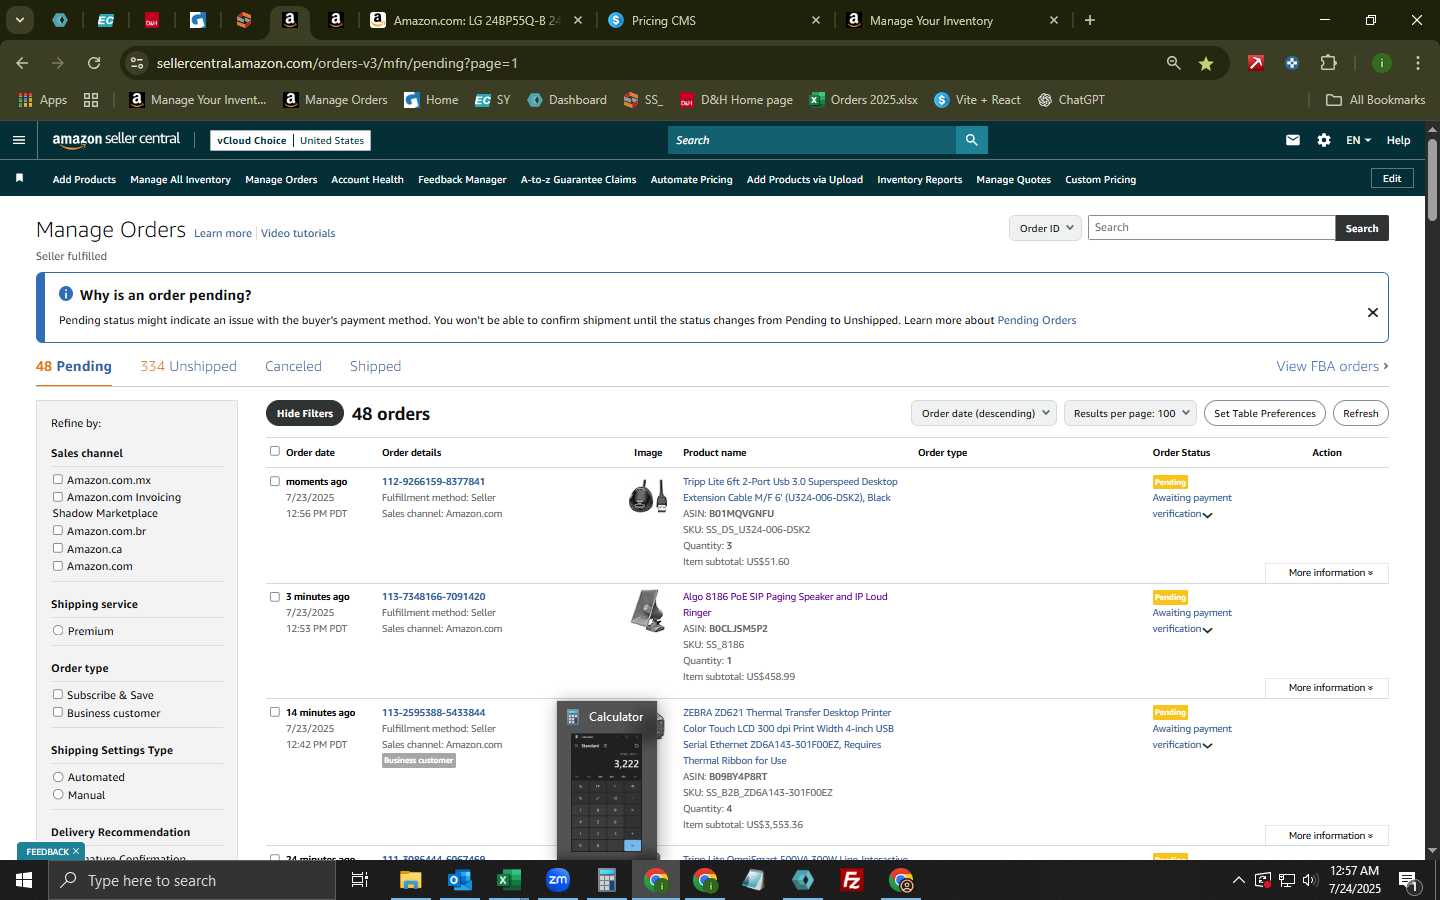Open the Chrome three-dot menu

[x=1418, y=63]
